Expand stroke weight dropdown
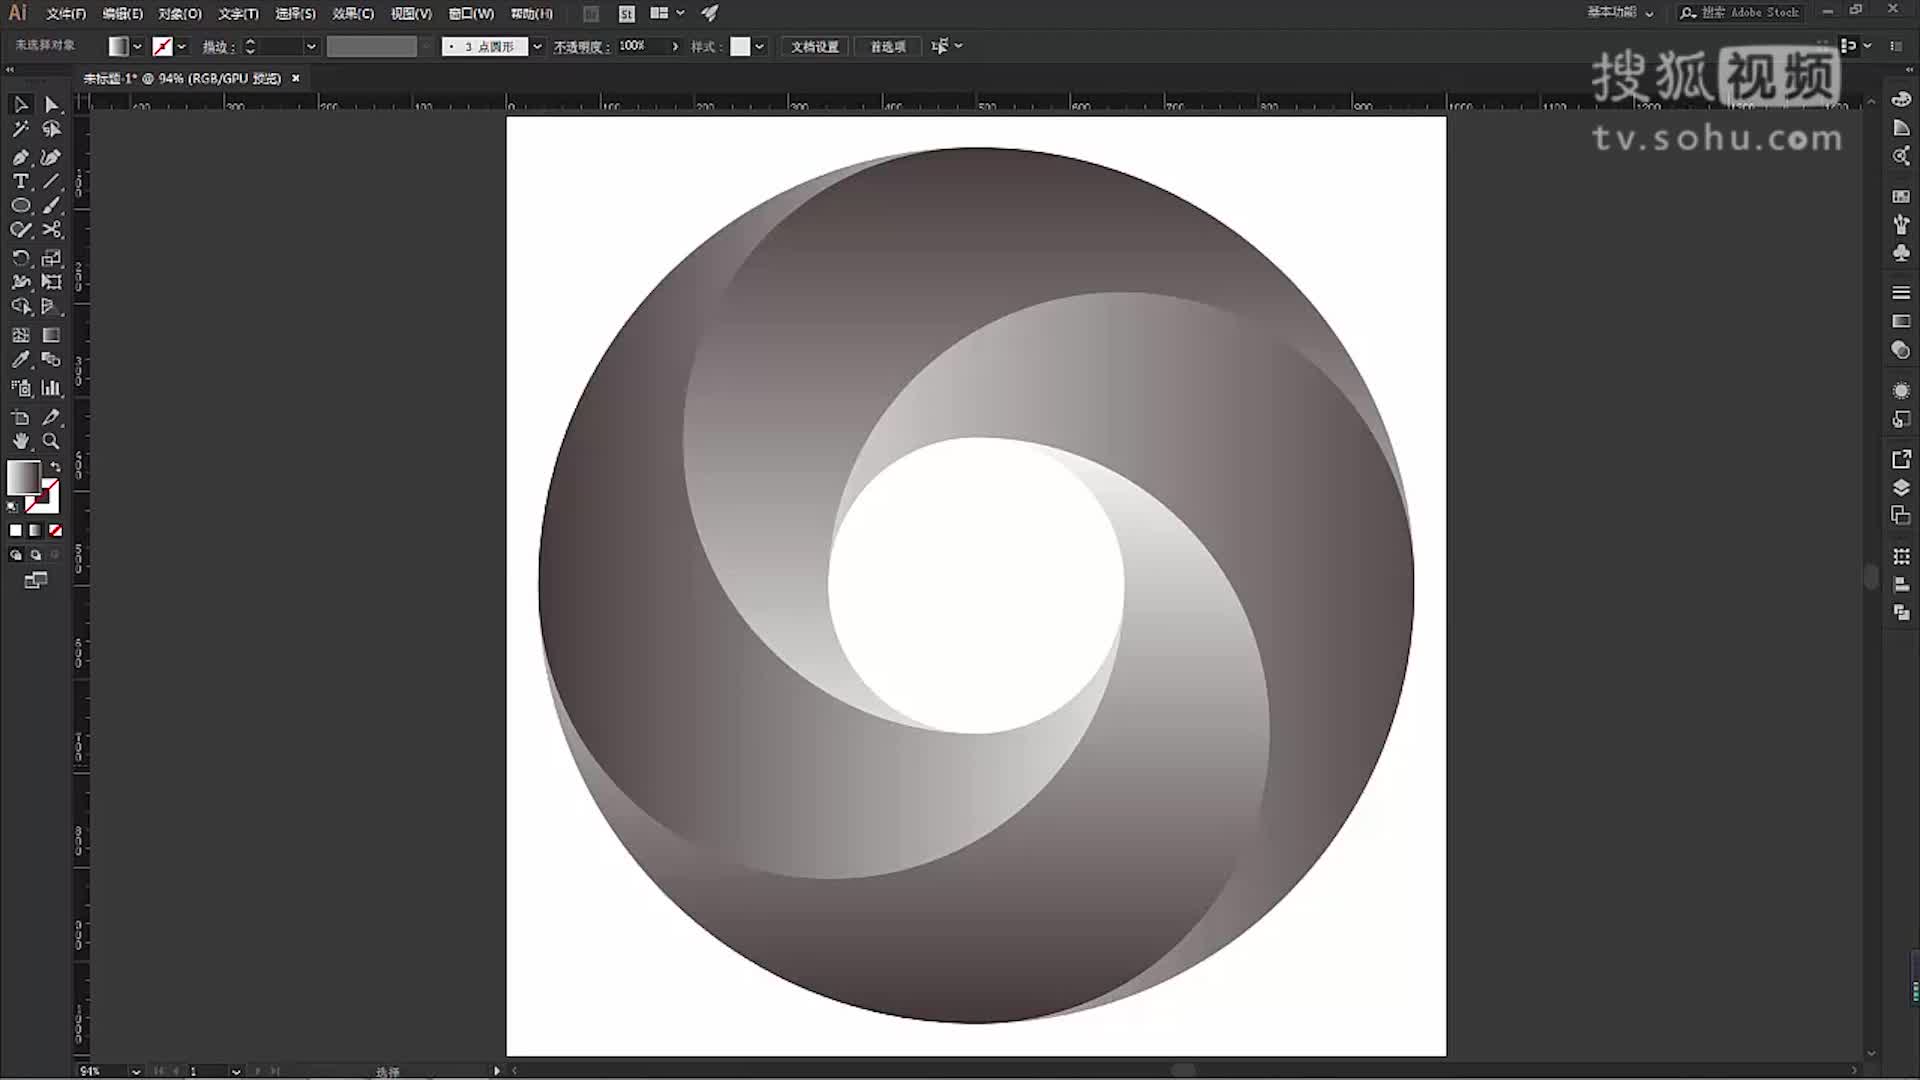 point(311,47)
